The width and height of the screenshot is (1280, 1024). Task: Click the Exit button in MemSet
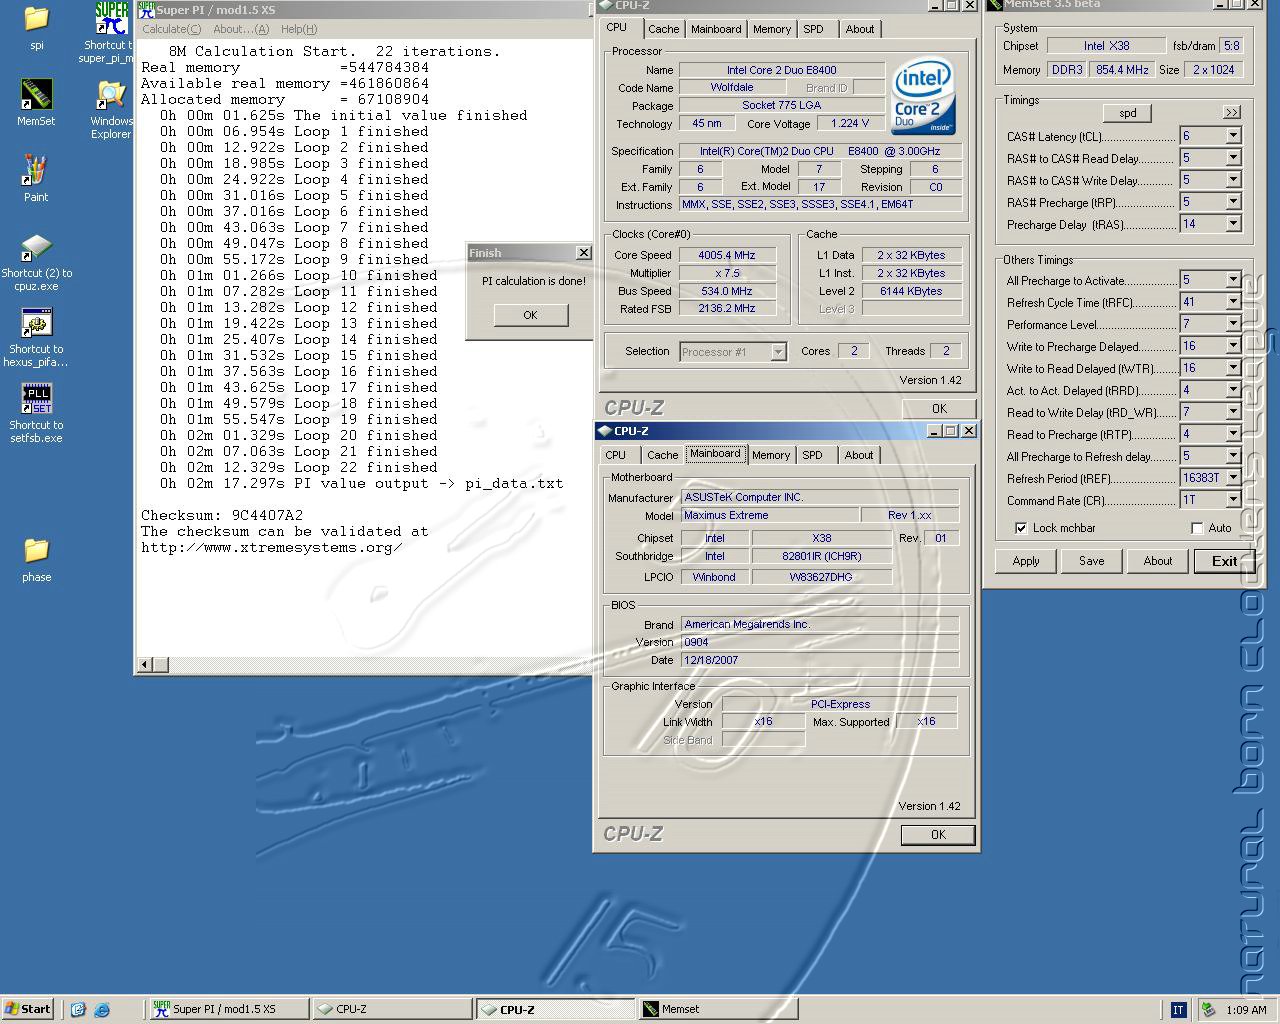tap(1225, 561)
